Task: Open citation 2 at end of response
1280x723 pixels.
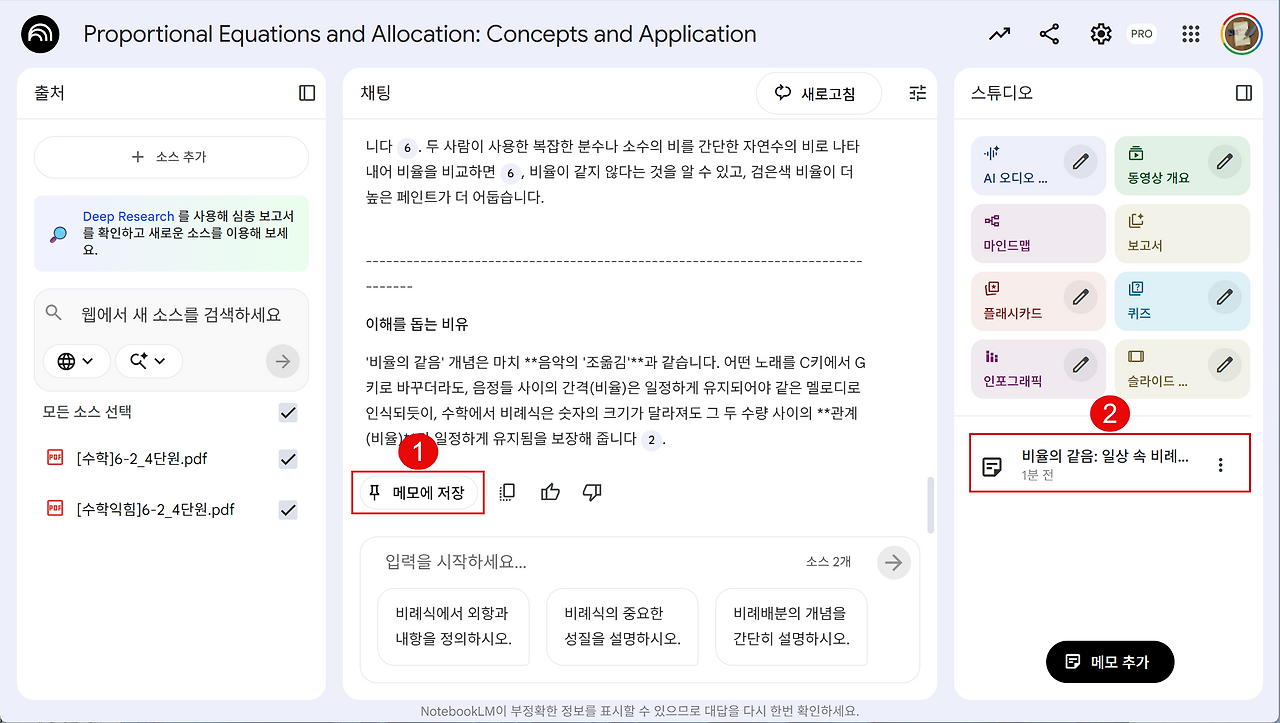Action: coord(651,440)
